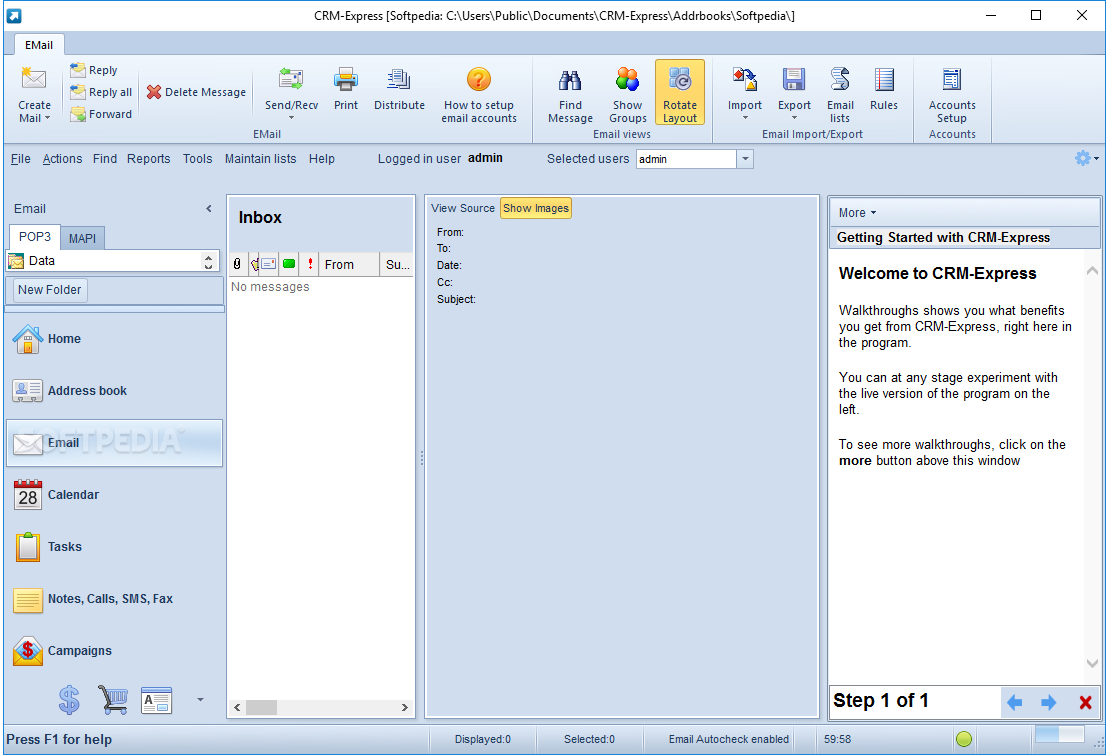The height and width of the screenshot is (755, 1106).
Task: Open the Tools menu
Action: pos(198,159)
